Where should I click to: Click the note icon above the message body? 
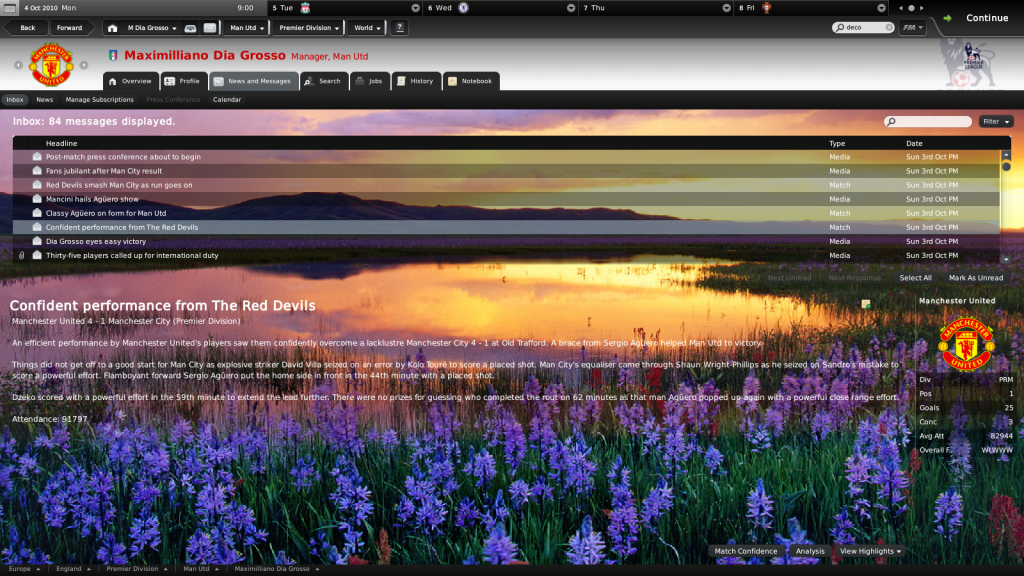tap(866, 304)
